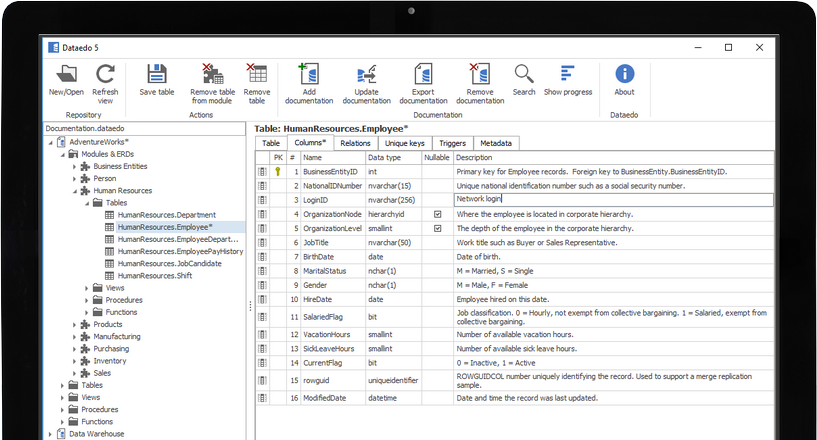Click the New/Open repository icon
The image size is (817, 440).
[66, 75]
